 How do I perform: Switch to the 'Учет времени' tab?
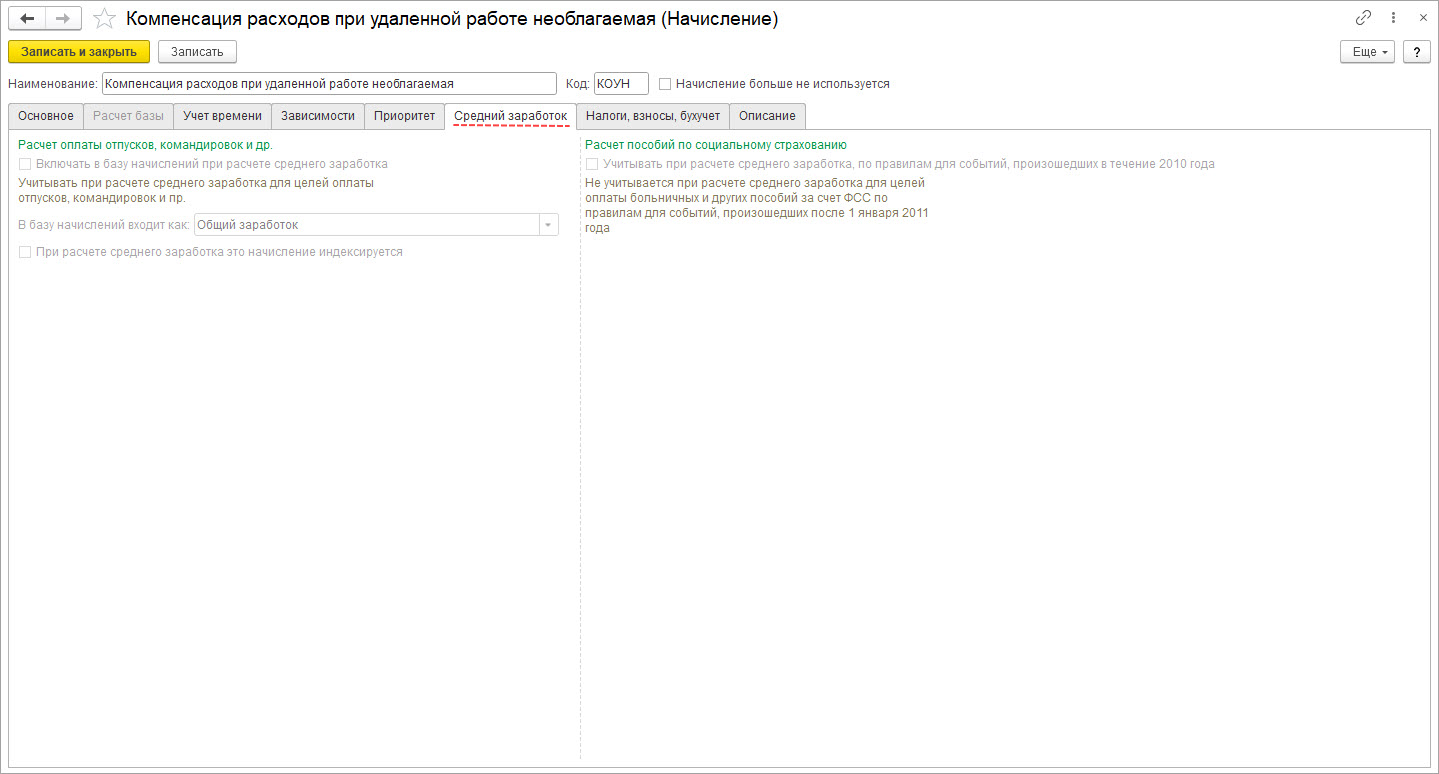pyautogui.click(x=222, y=116)
